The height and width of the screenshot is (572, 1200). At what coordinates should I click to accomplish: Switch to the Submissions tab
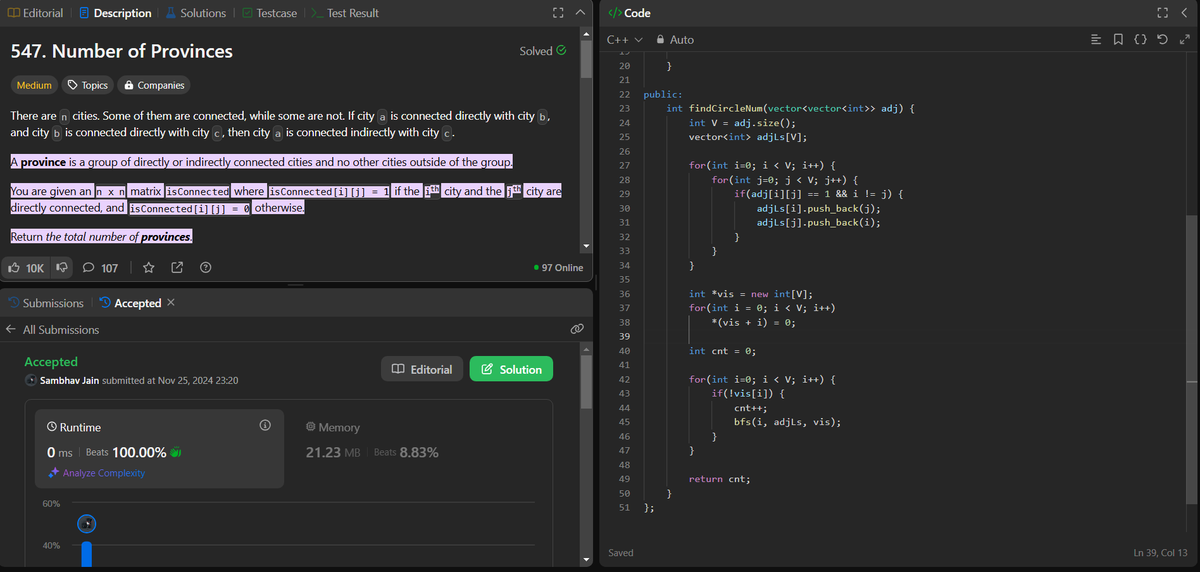[x=46, y=303]
